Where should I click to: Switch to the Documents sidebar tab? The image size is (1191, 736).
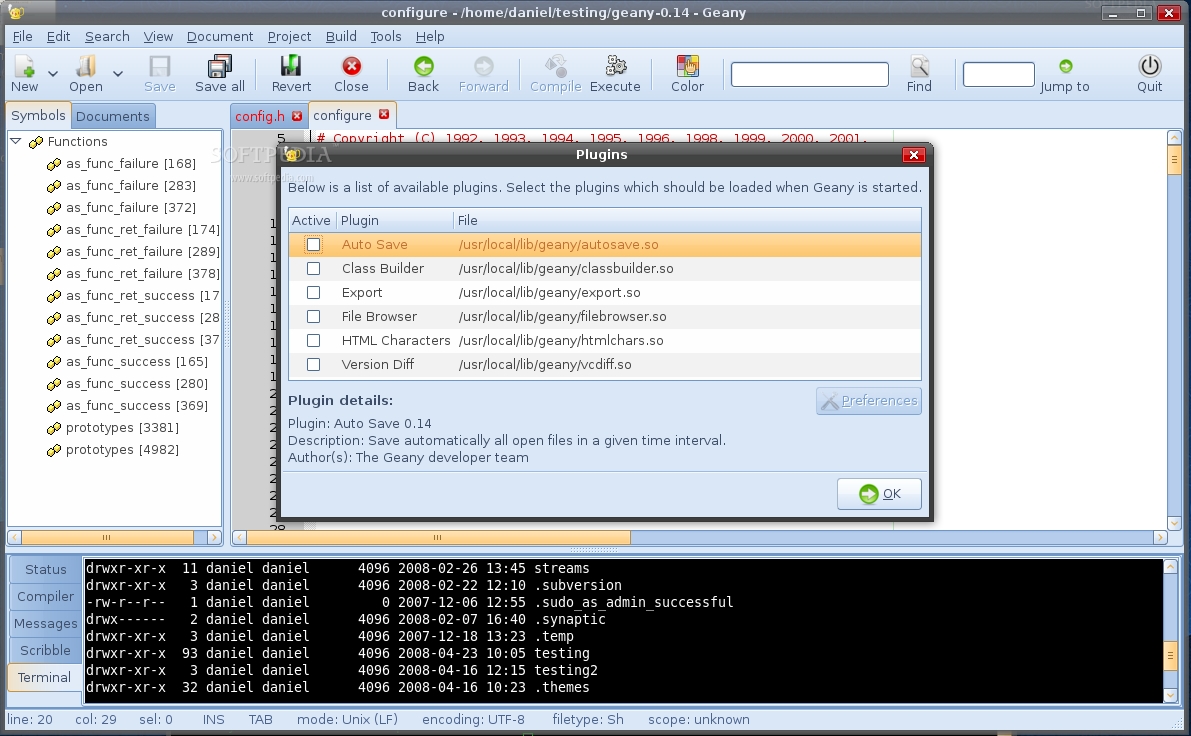click(x=112, y=116)
